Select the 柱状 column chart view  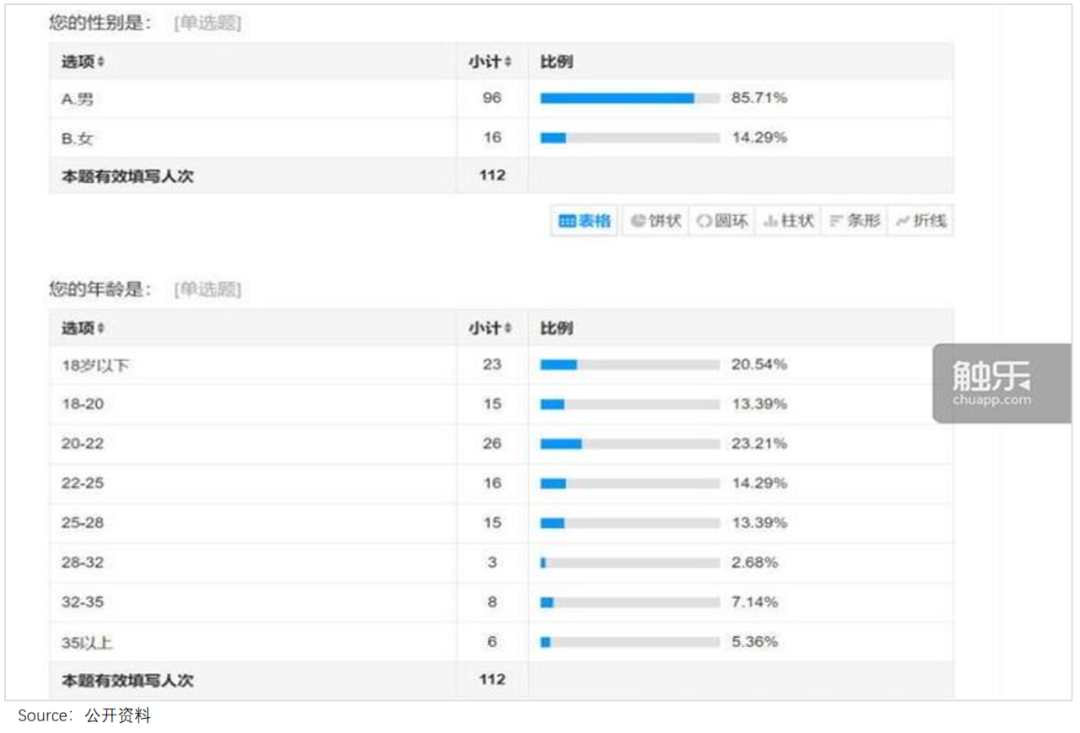click(788, 221)
